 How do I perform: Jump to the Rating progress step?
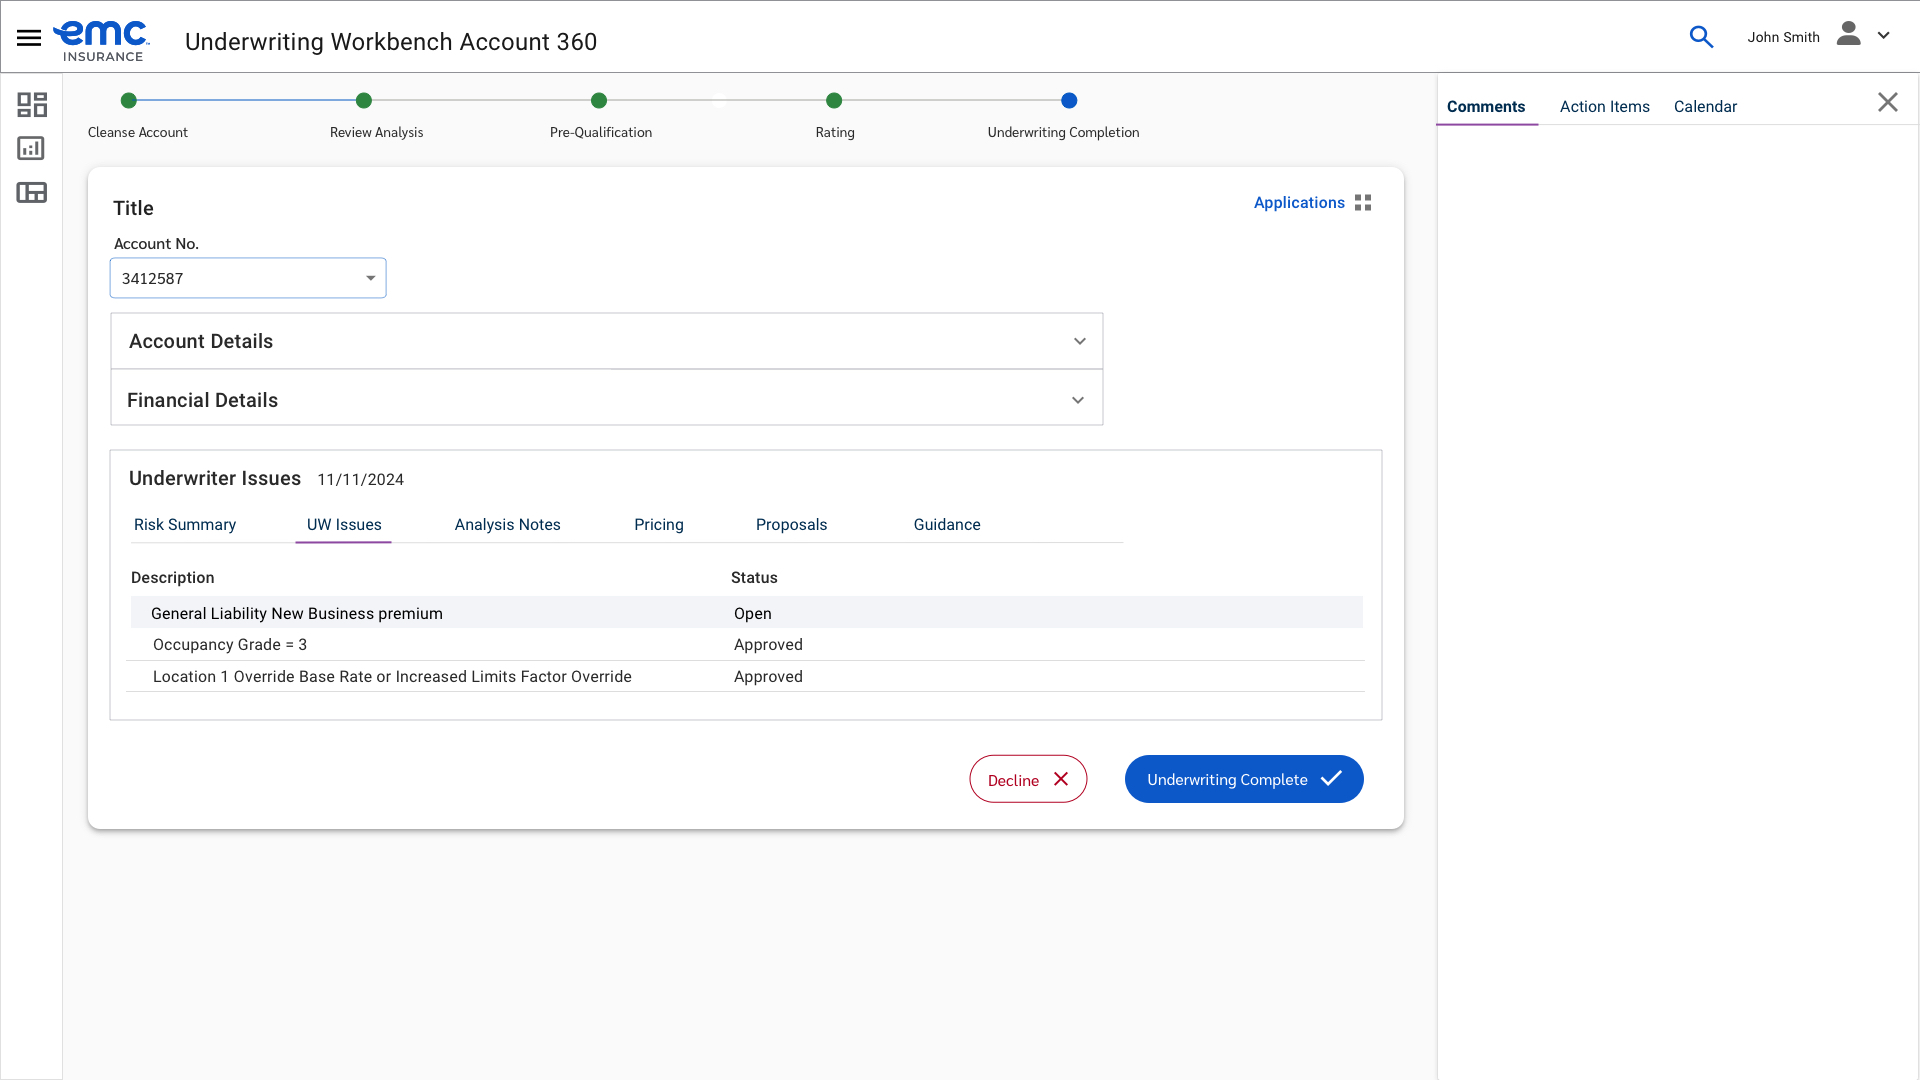834,101
